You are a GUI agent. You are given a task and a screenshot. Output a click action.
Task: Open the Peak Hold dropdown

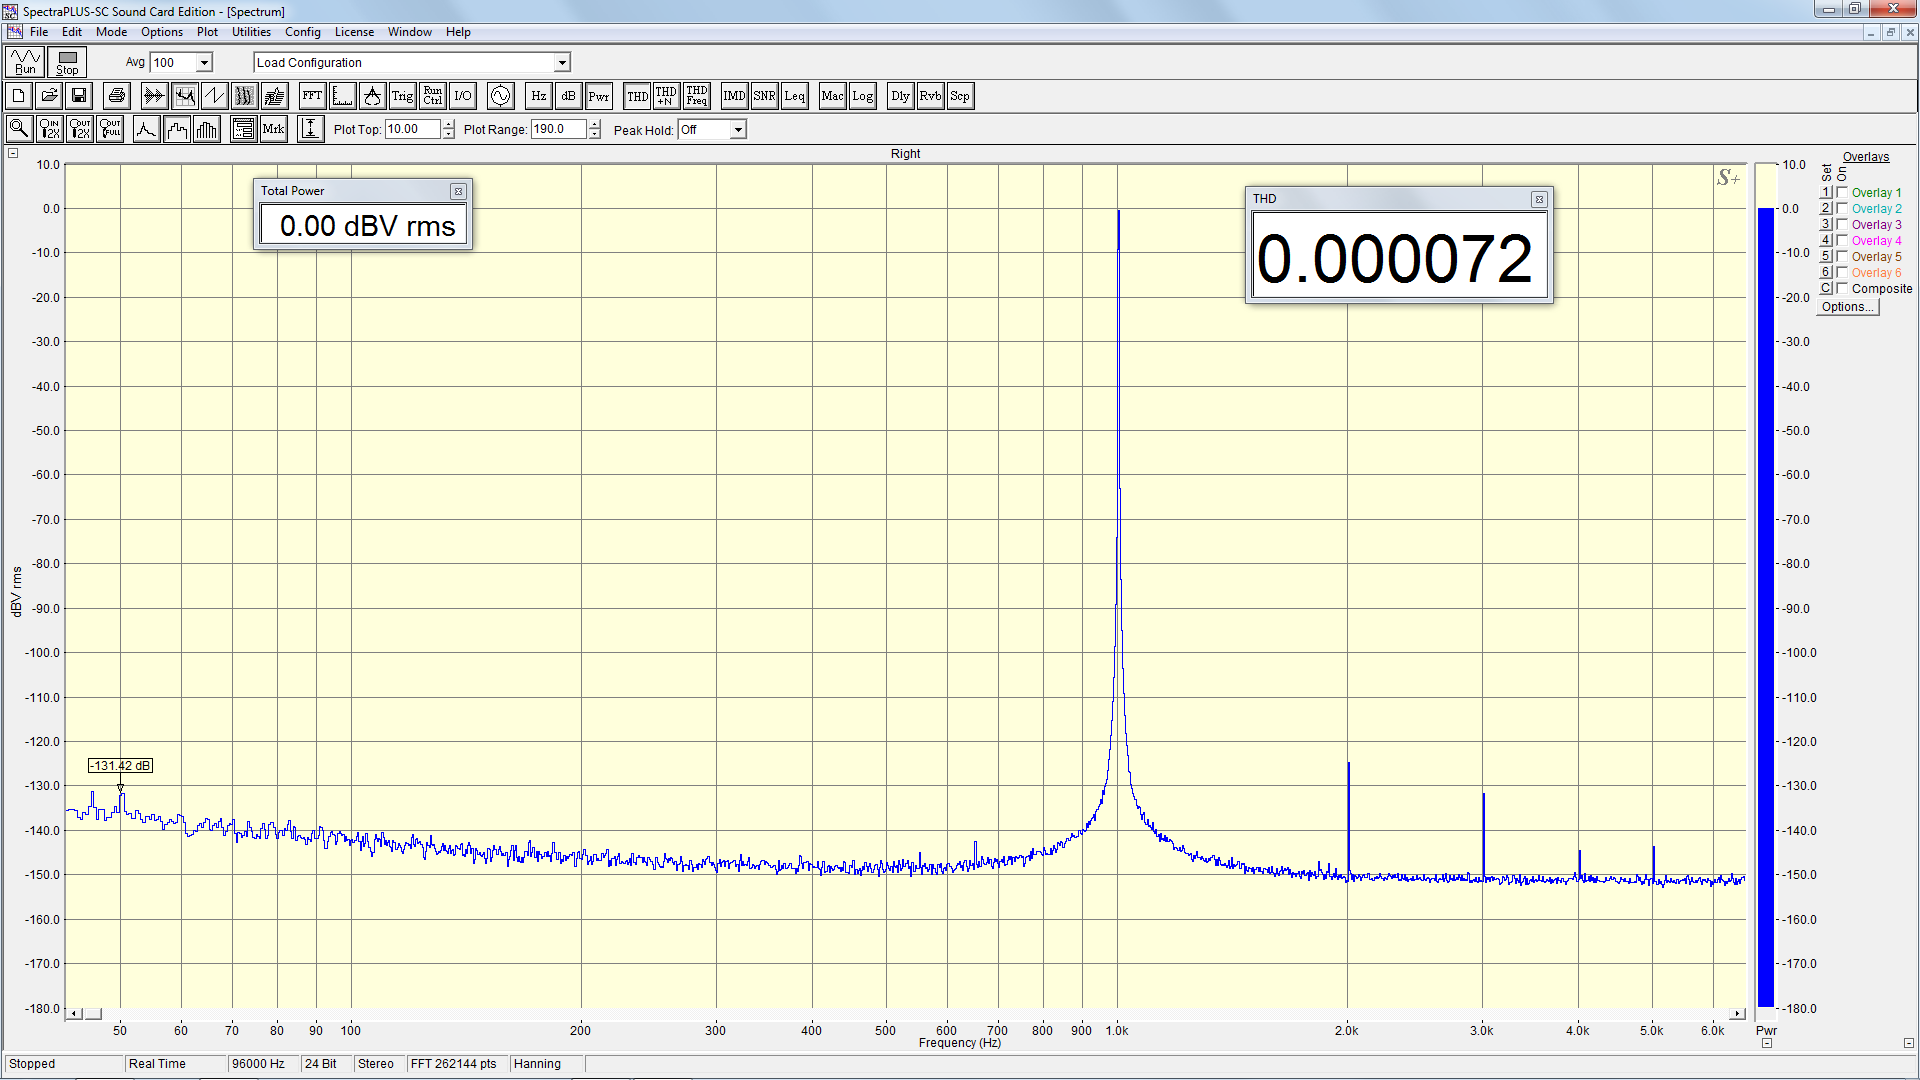point(738,130)
